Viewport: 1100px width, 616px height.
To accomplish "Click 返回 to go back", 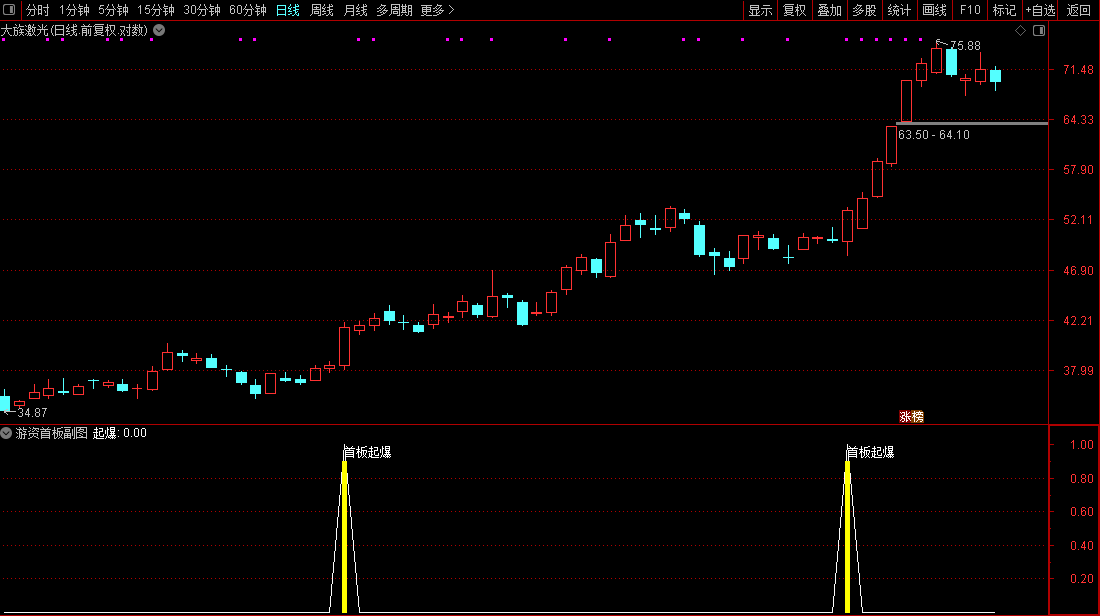I will 1079,10.
